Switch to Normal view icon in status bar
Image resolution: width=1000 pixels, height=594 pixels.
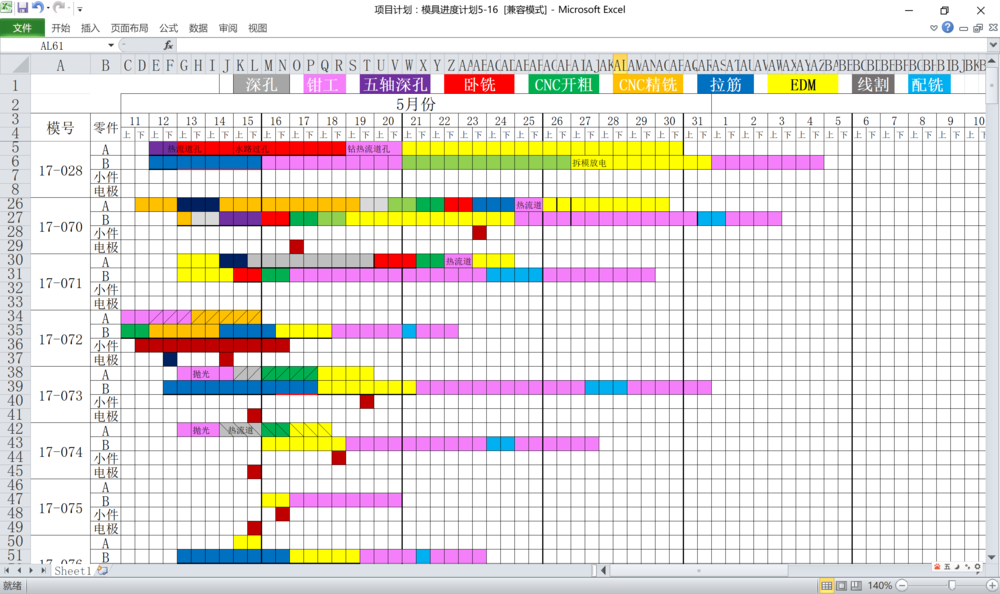(826, 586)
